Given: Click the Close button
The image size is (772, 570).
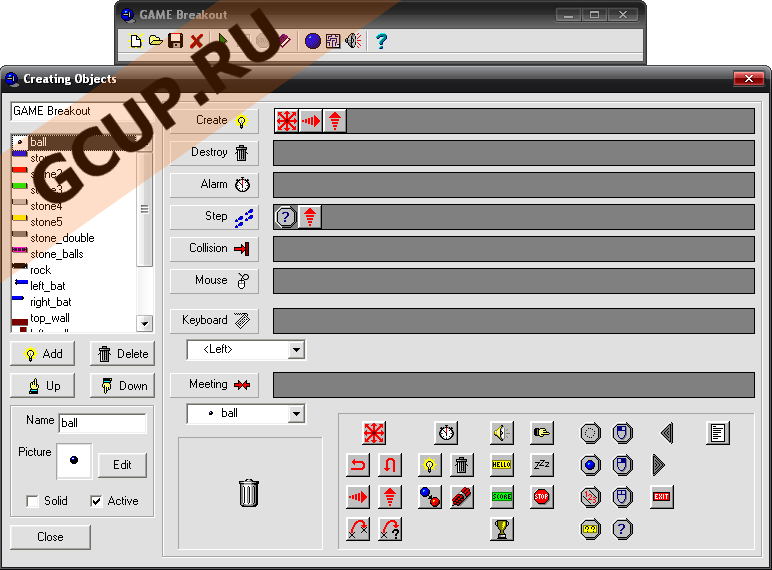Looking at the screenshot, I should click(x=50, y=537).
